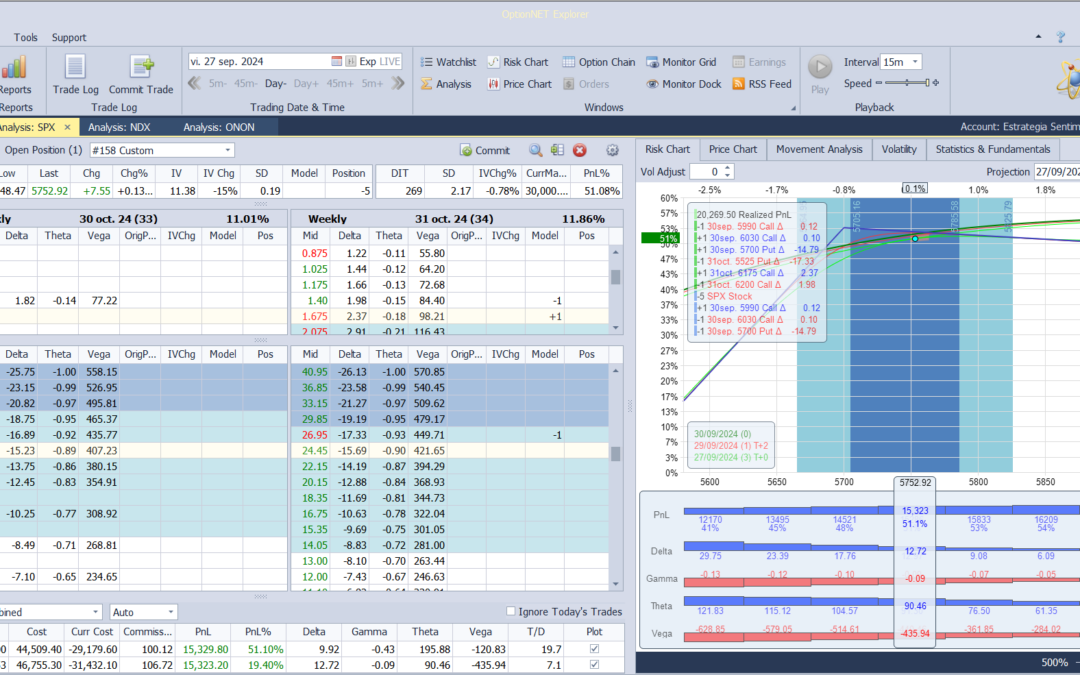Switch to the Movement Analysis tab
The image size is (1080, 675).
(818, 149)
